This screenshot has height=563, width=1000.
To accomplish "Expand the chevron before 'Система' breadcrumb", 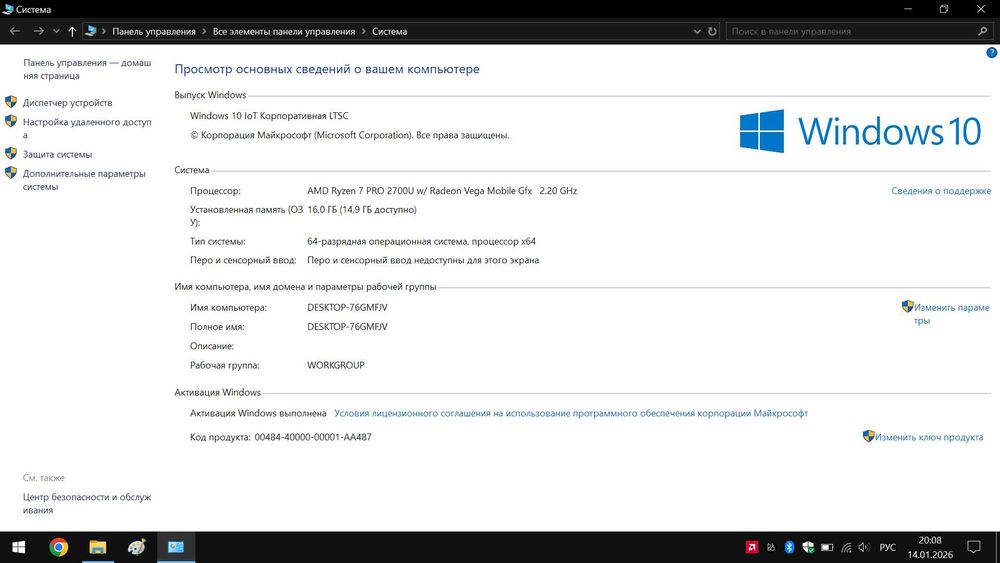I will point(364,31).
